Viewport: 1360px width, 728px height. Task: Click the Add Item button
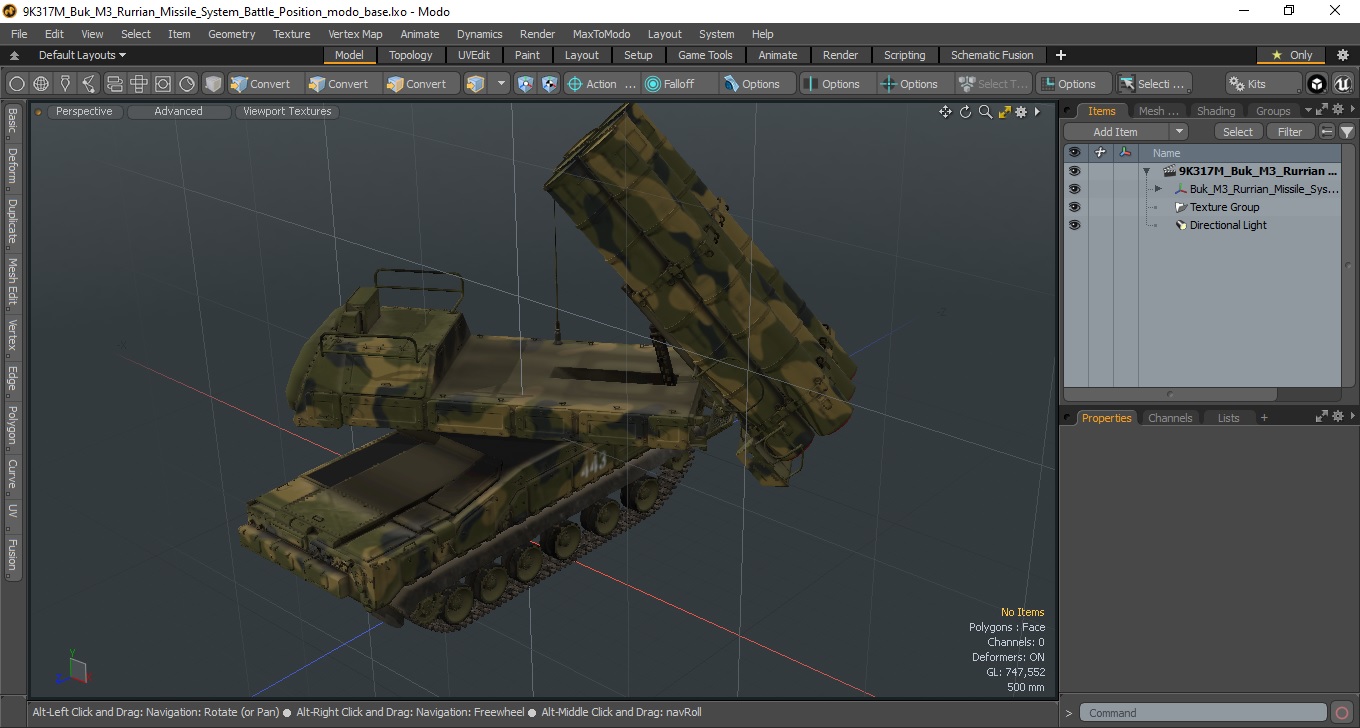click(x=1116, y=132)
